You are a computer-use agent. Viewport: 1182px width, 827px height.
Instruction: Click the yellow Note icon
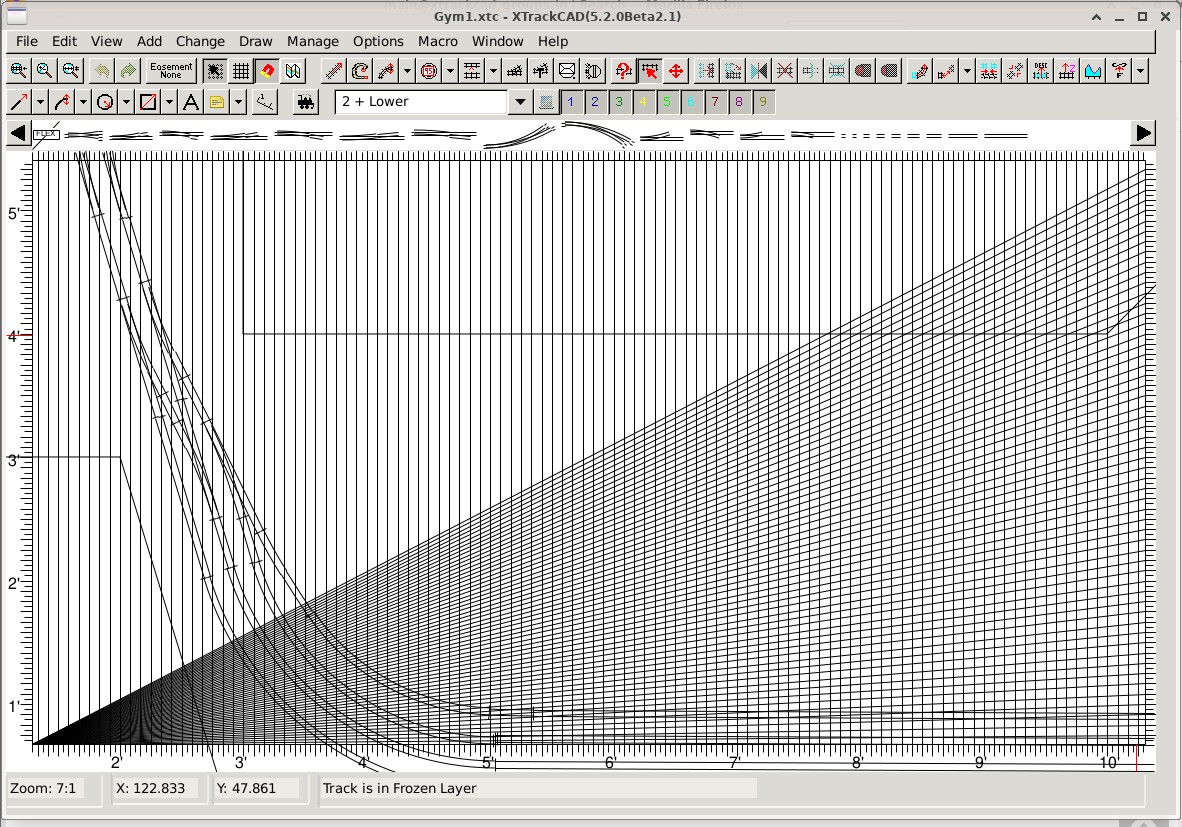click(x=216, y=102)
